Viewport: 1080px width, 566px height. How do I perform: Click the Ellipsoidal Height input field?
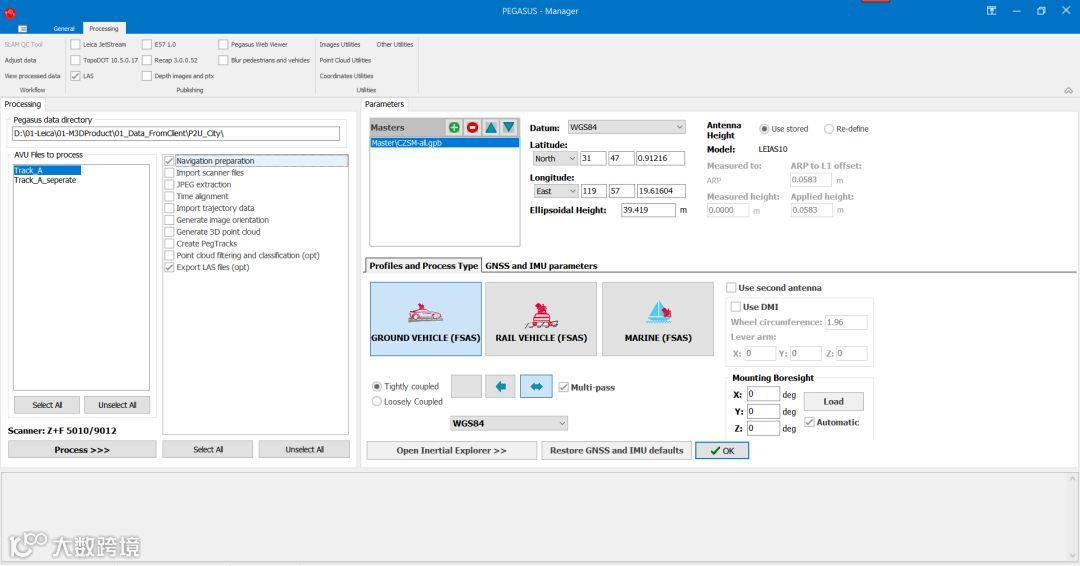(x=648, y=210)
